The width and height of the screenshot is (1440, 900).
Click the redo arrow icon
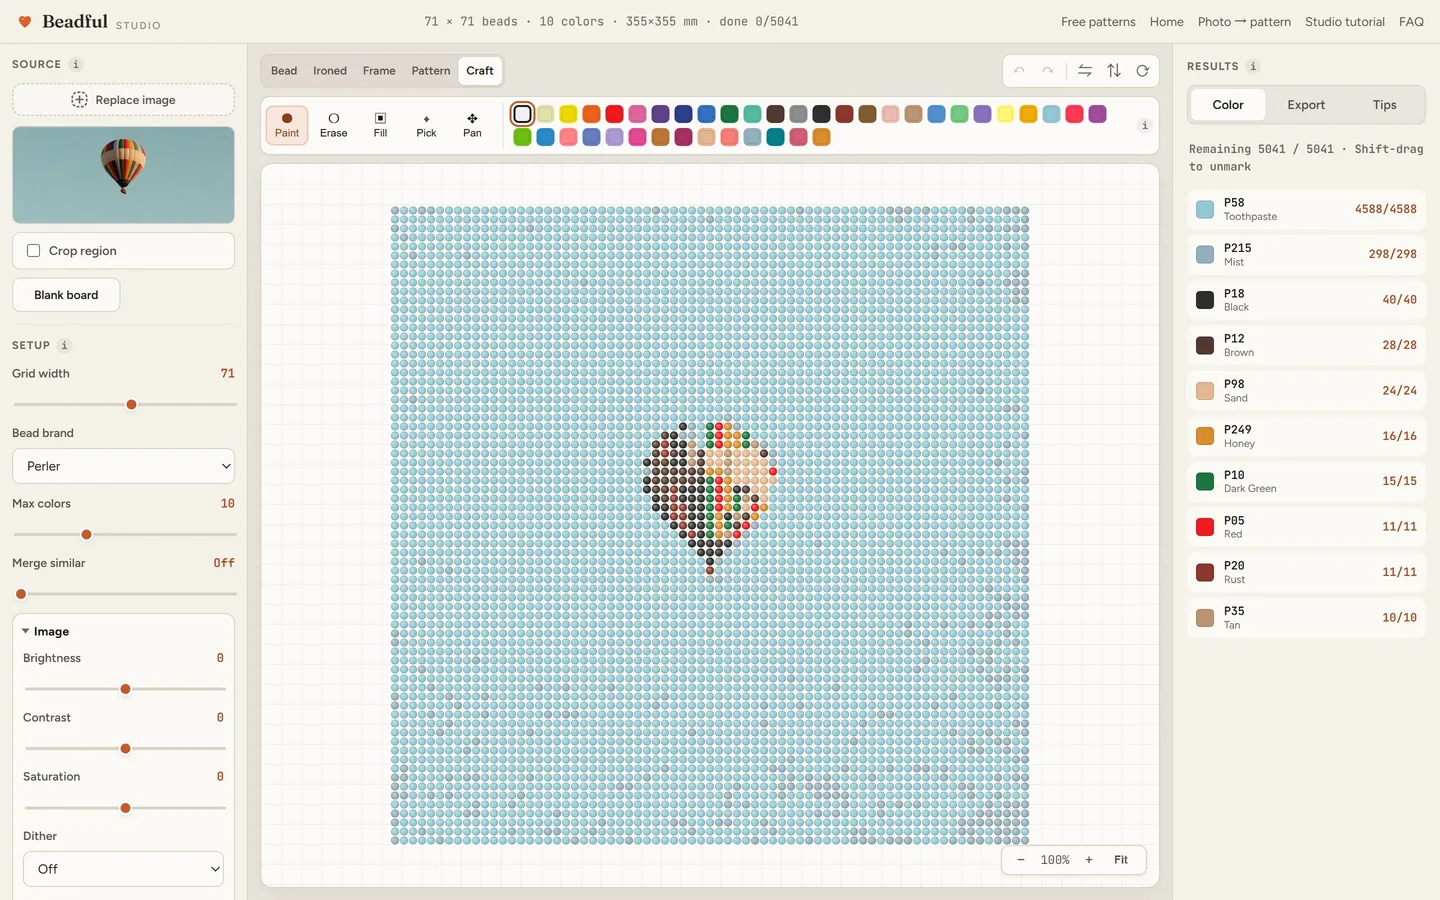(x=1047, y=71)
